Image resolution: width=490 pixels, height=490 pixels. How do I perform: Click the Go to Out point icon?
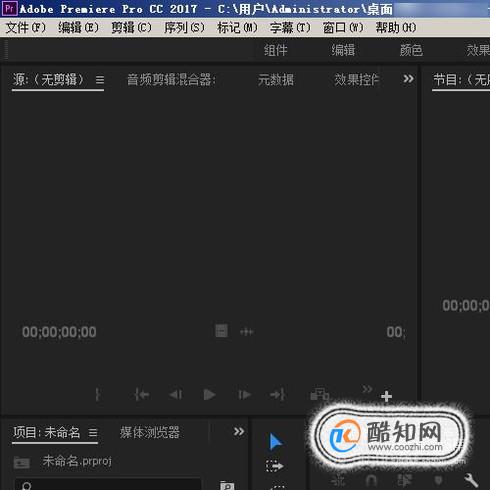coord(278,395)
